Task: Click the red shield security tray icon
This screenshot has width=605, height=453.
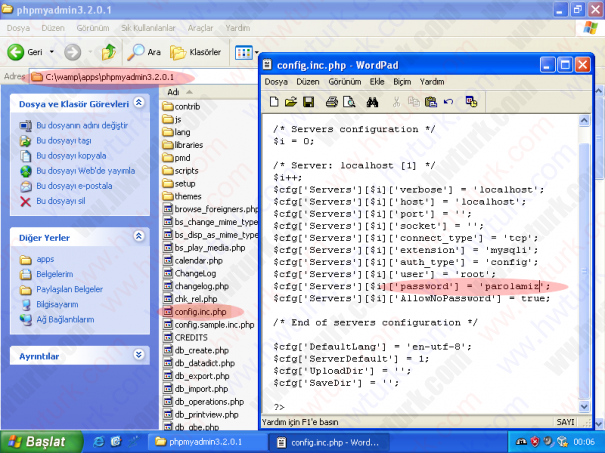Action: pos(535,442)
